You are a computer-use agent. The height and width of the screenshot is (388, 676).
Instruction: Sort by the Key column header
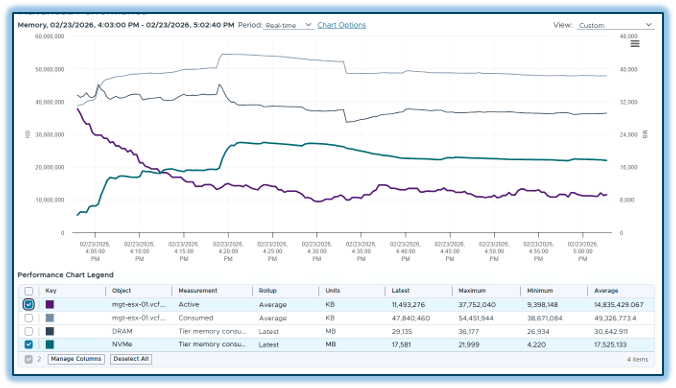[x=51, y=291]
